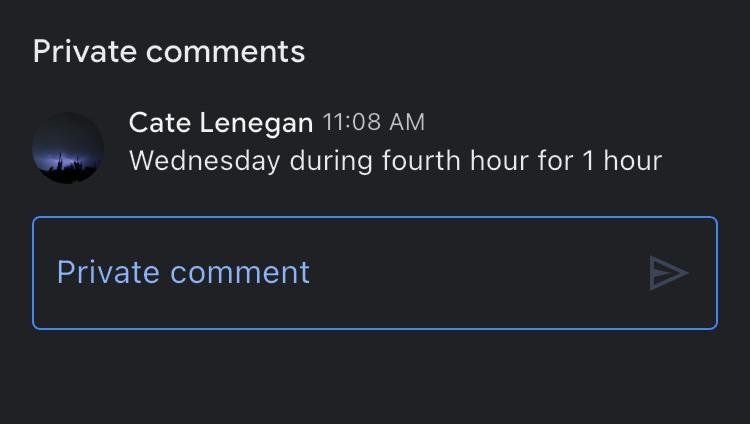
Task: Click the Private comments heading
Action: click(x=168, y=51)
